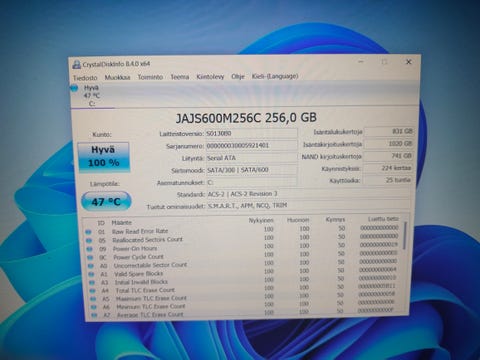Click the SMART attribute list scrollbar
The height and width of the screenshot is (360, 480).
(405, 267)
